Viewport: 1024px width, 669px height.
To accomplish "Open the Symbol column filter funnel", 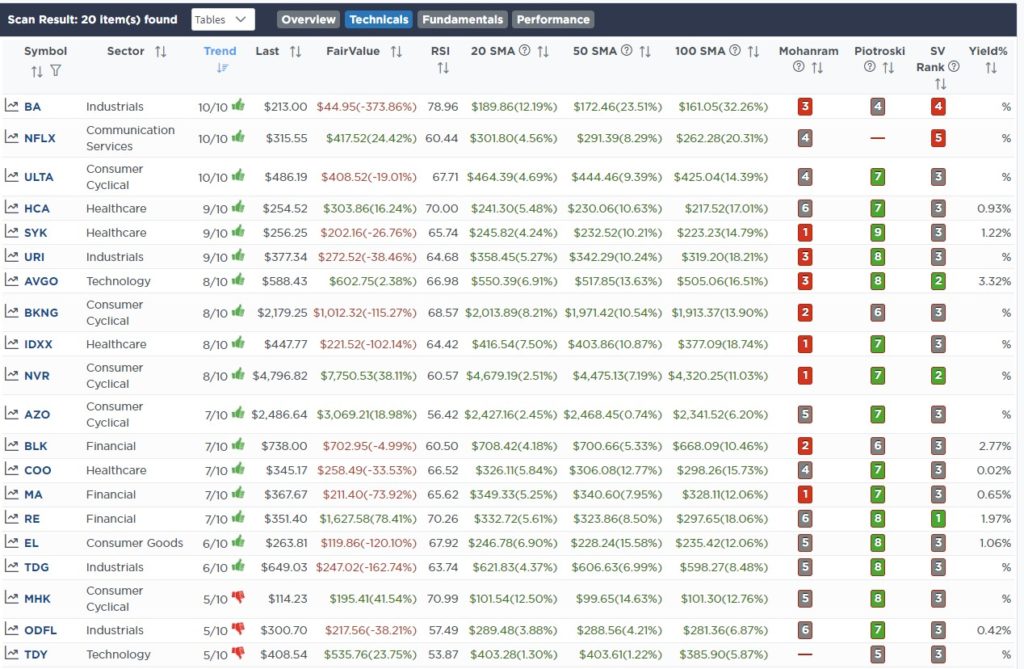I will [56, 71].
